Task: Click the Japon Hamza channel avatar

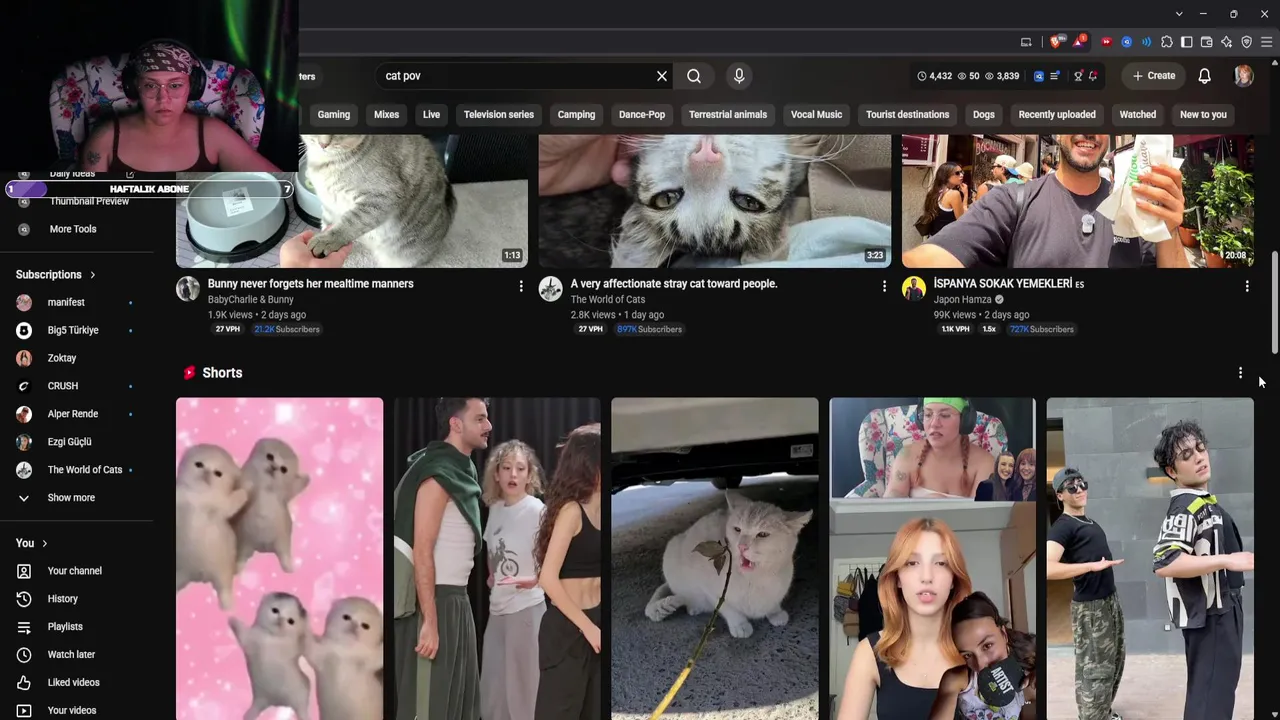Action: [x=914, y=289]
